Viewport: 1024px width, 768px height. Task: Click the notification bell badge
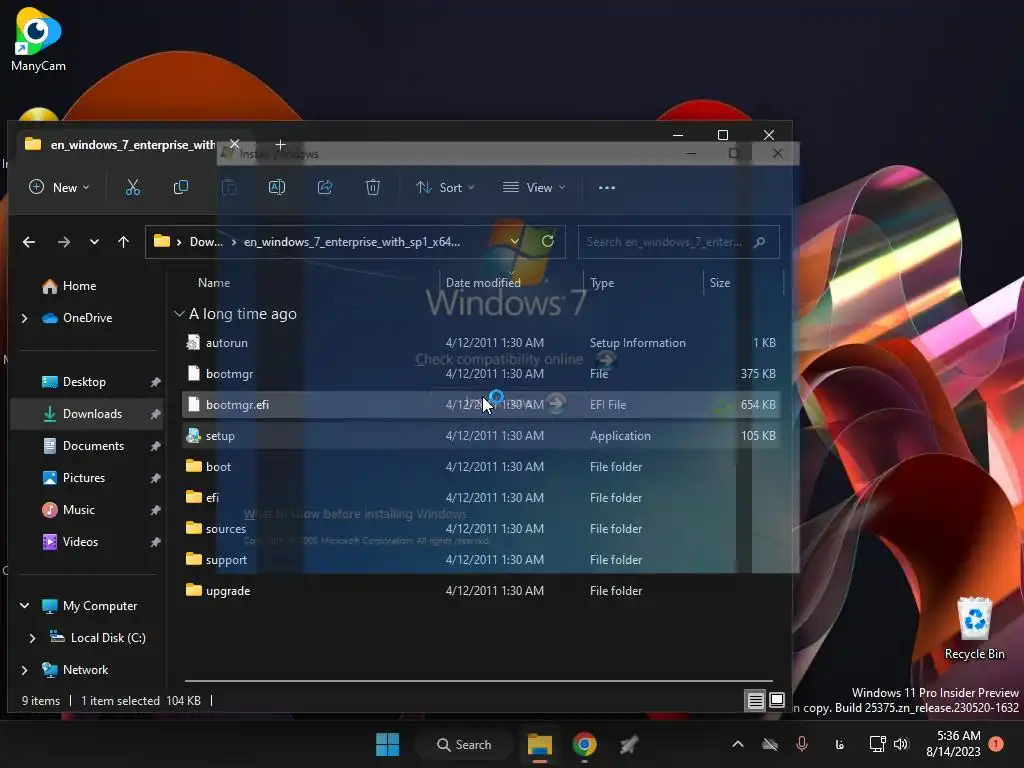(x=996, y=744)
